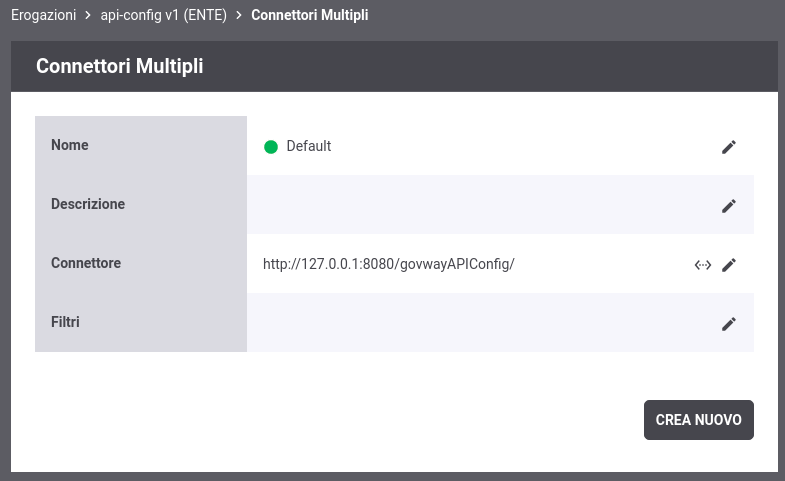Click the green status dot beside Default
785x481 pixels.
271,147
